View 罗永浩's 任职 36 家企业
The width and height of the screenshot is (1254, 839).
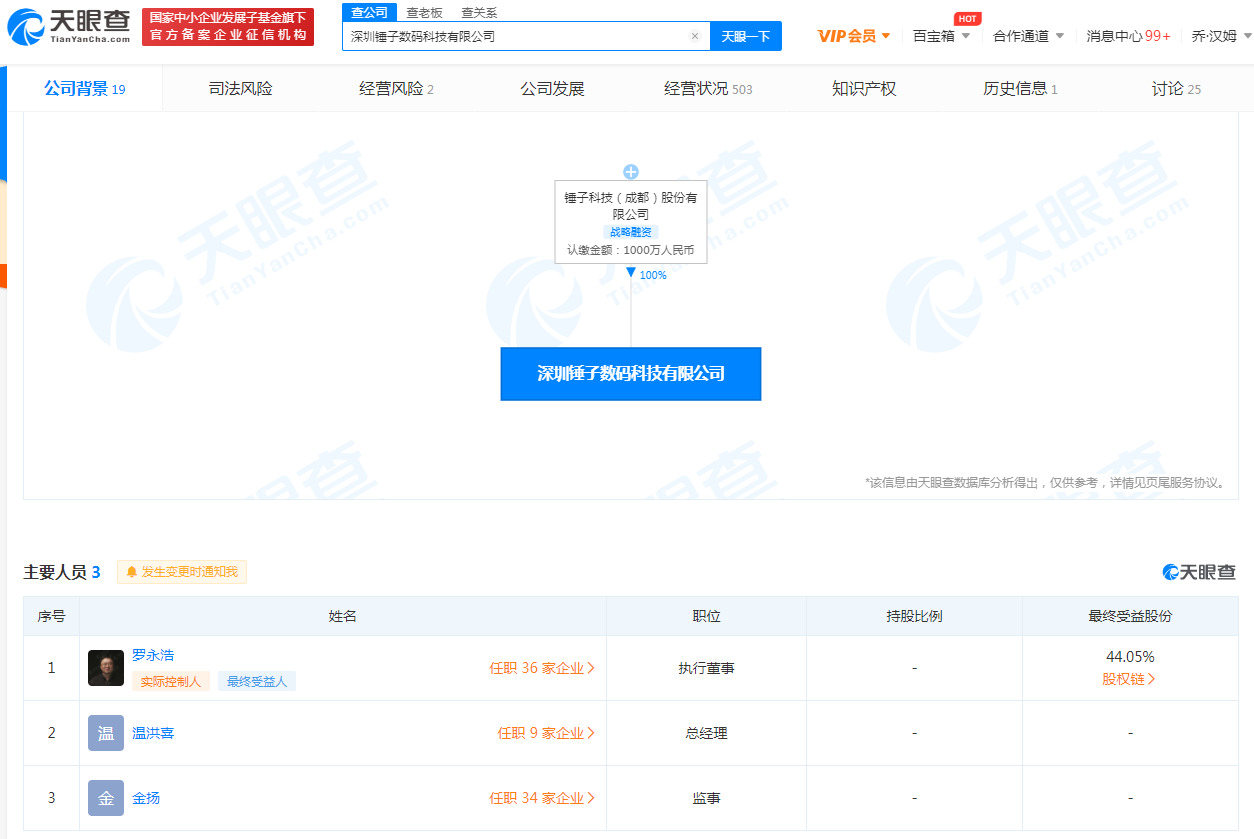(x=542, y=668)
